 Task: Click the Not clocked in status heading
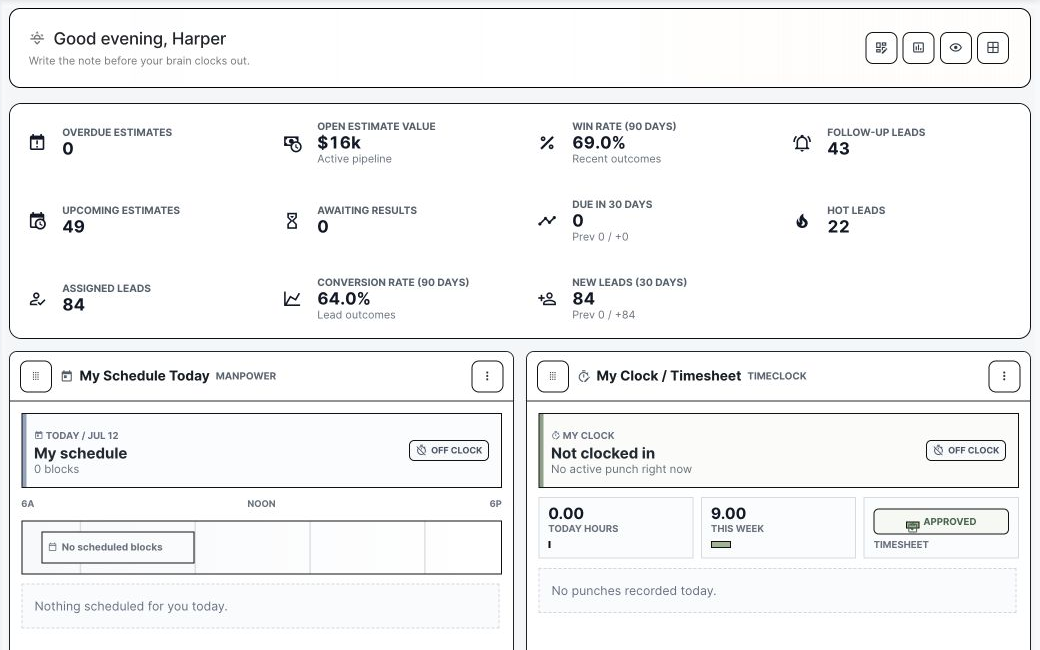click(603, 454)
